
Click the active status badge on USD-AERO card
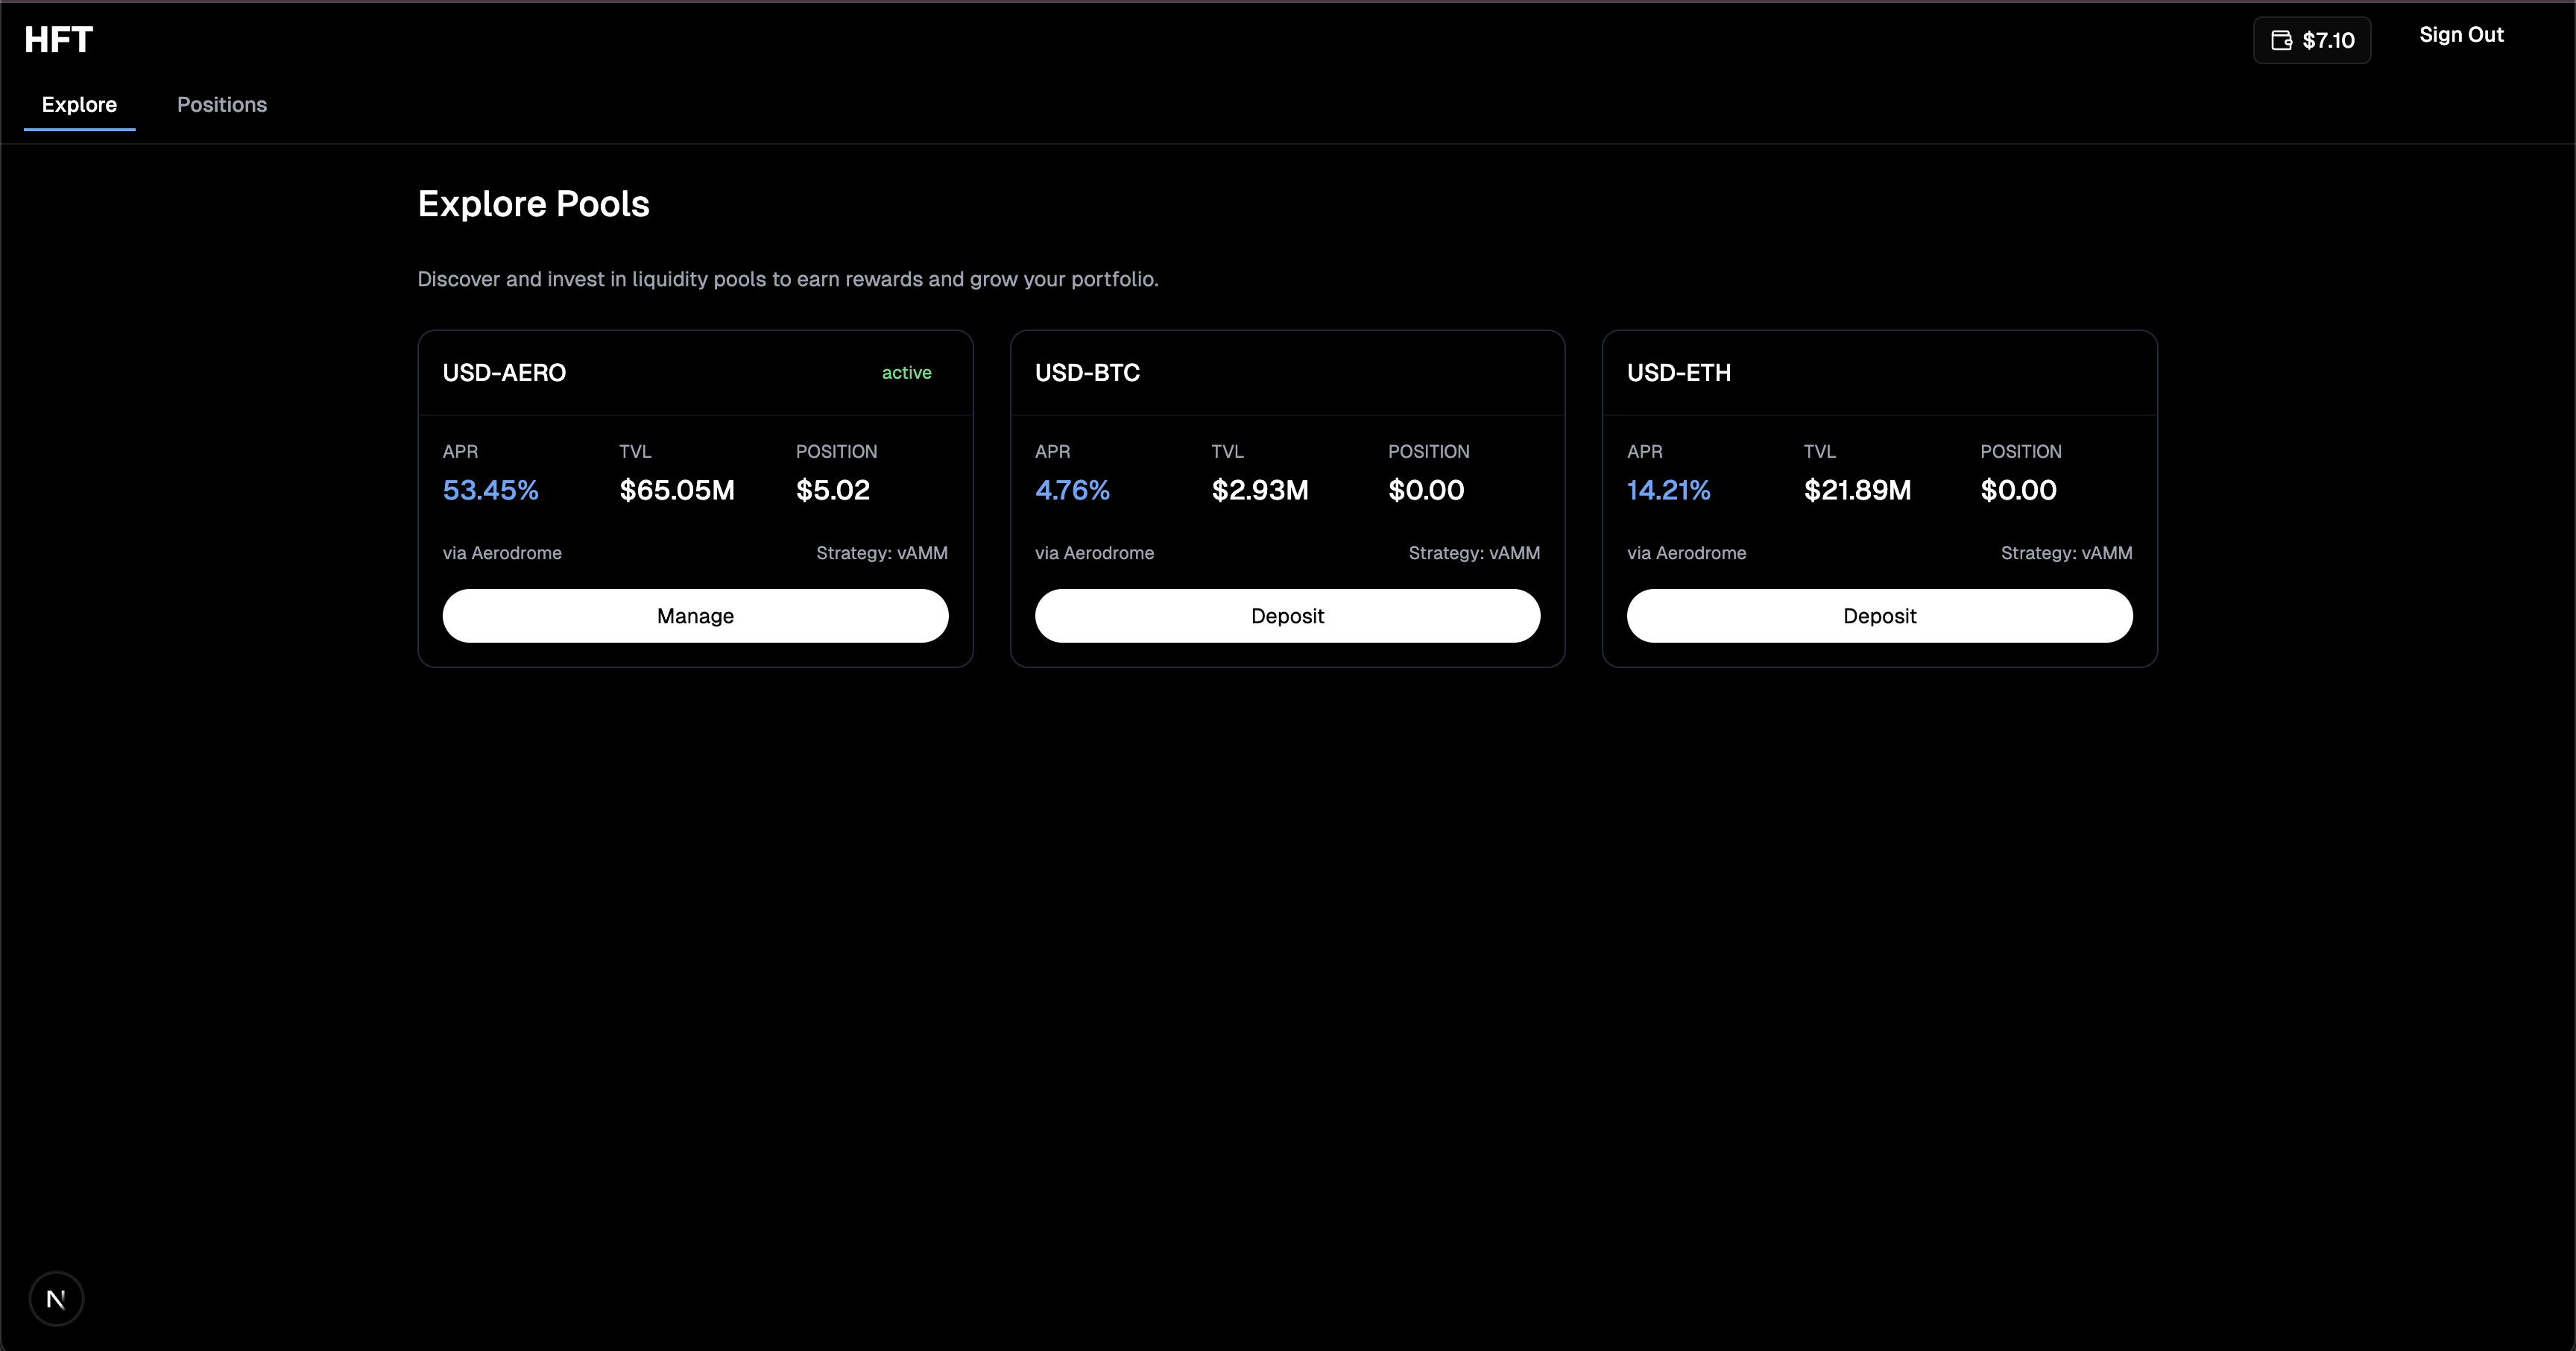[x=905, y=372]
